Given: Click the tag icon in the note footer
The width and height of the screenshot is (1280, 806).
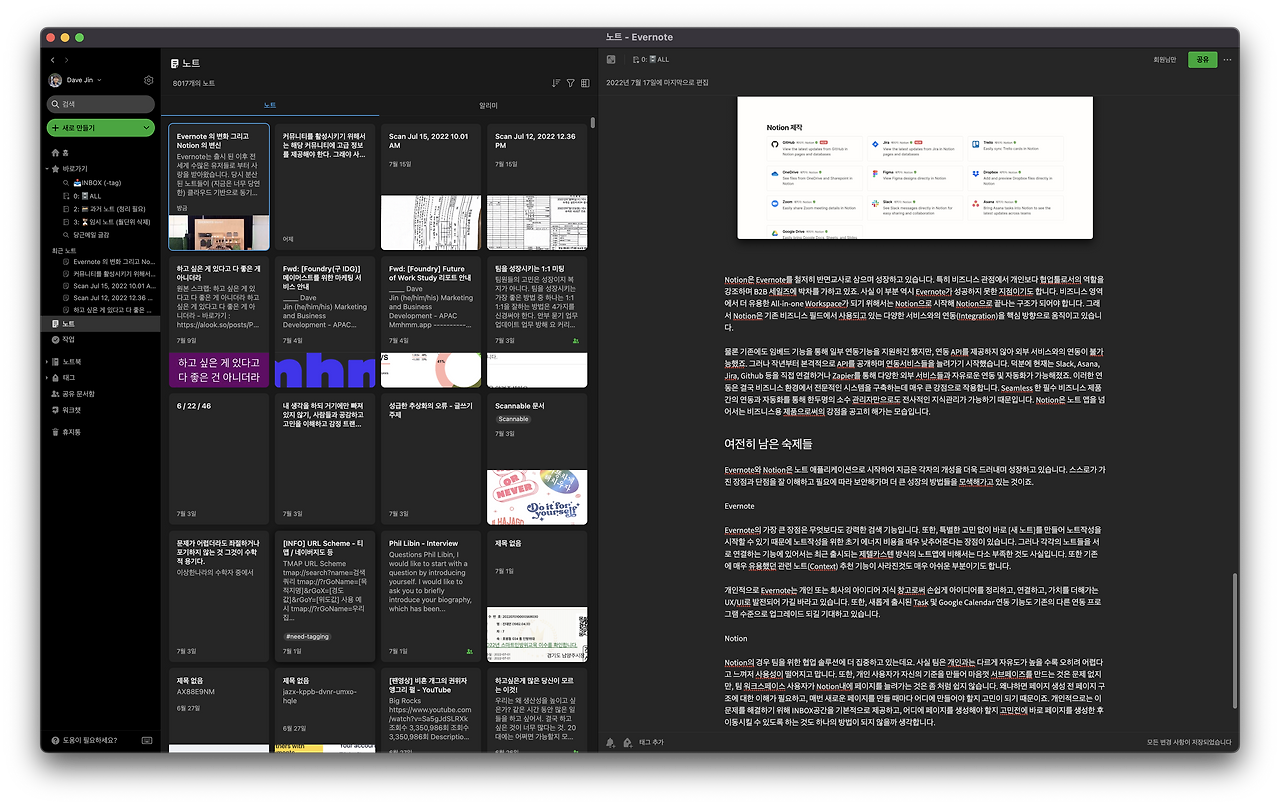Looking at the screenshot, I should click(x=627, y=742).
